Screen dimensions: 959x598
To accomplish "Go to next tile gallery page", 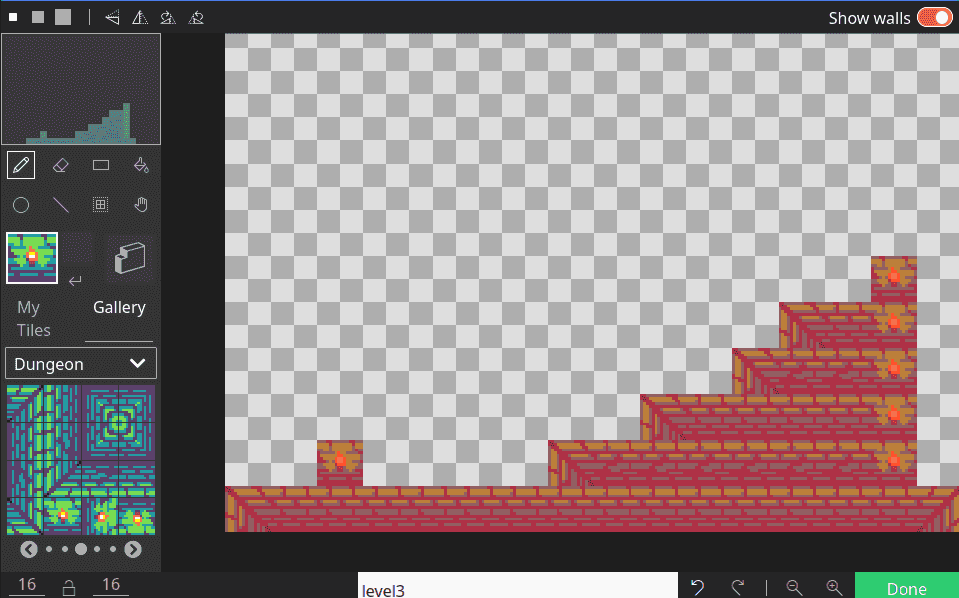I will click(133, 549).
